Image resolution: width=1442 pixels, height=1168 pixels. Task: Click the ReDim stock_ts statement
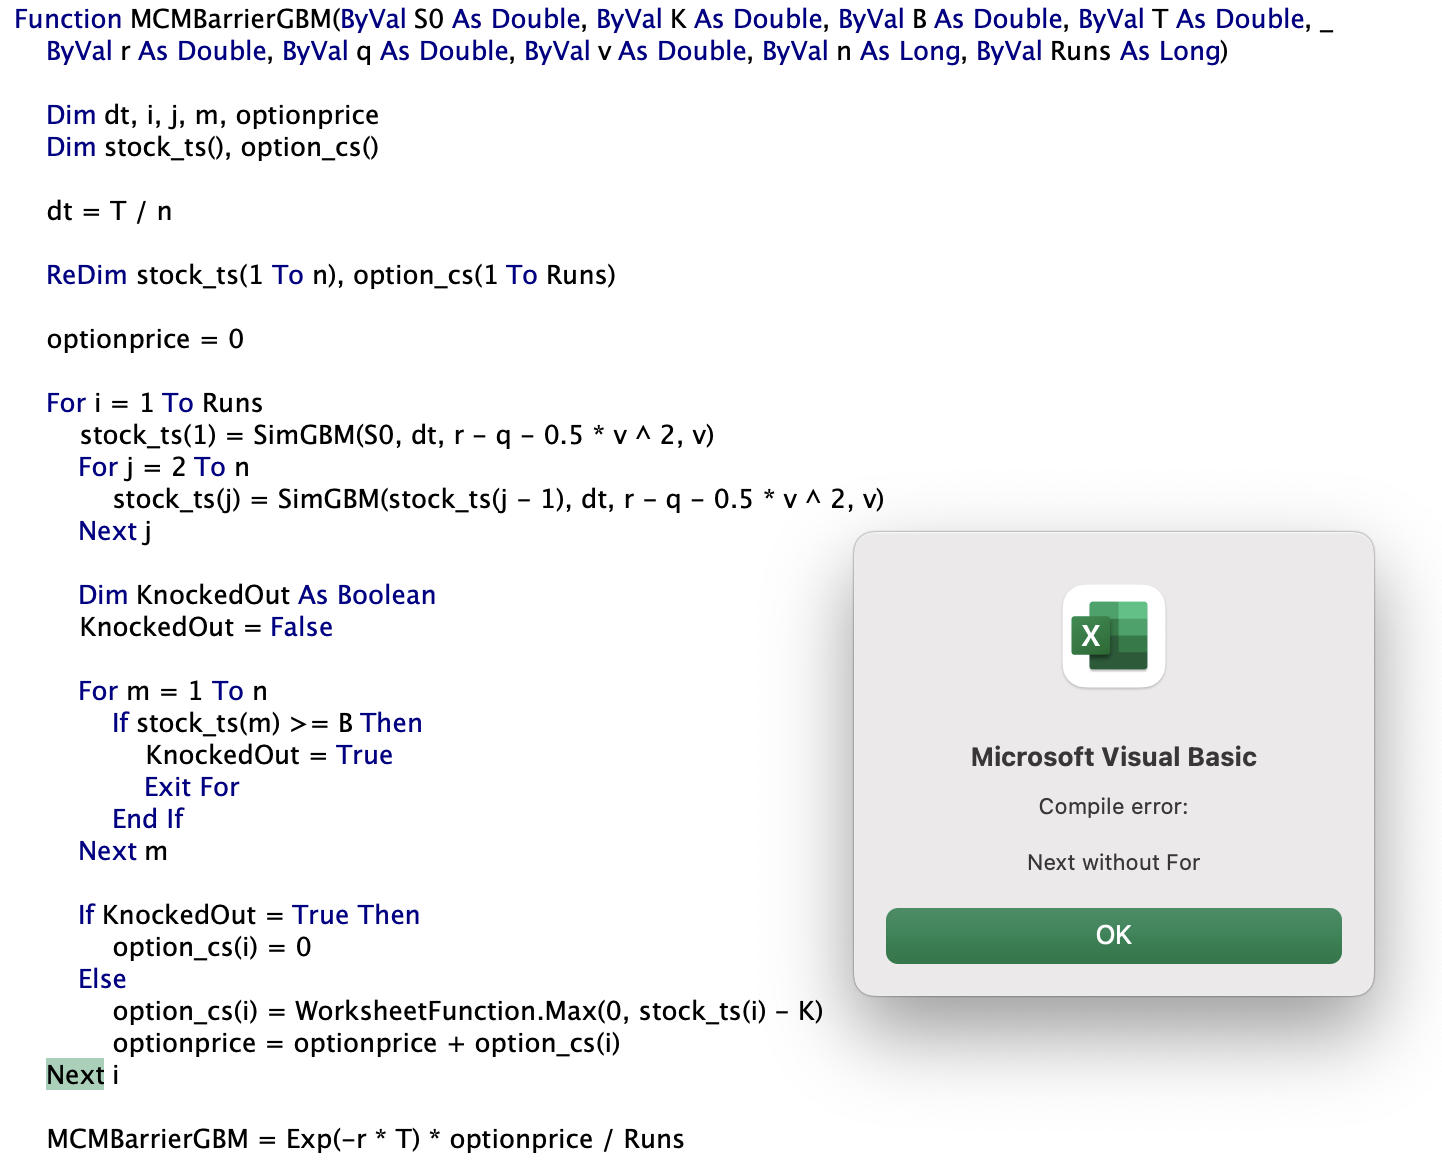click(x=330, y=275)
